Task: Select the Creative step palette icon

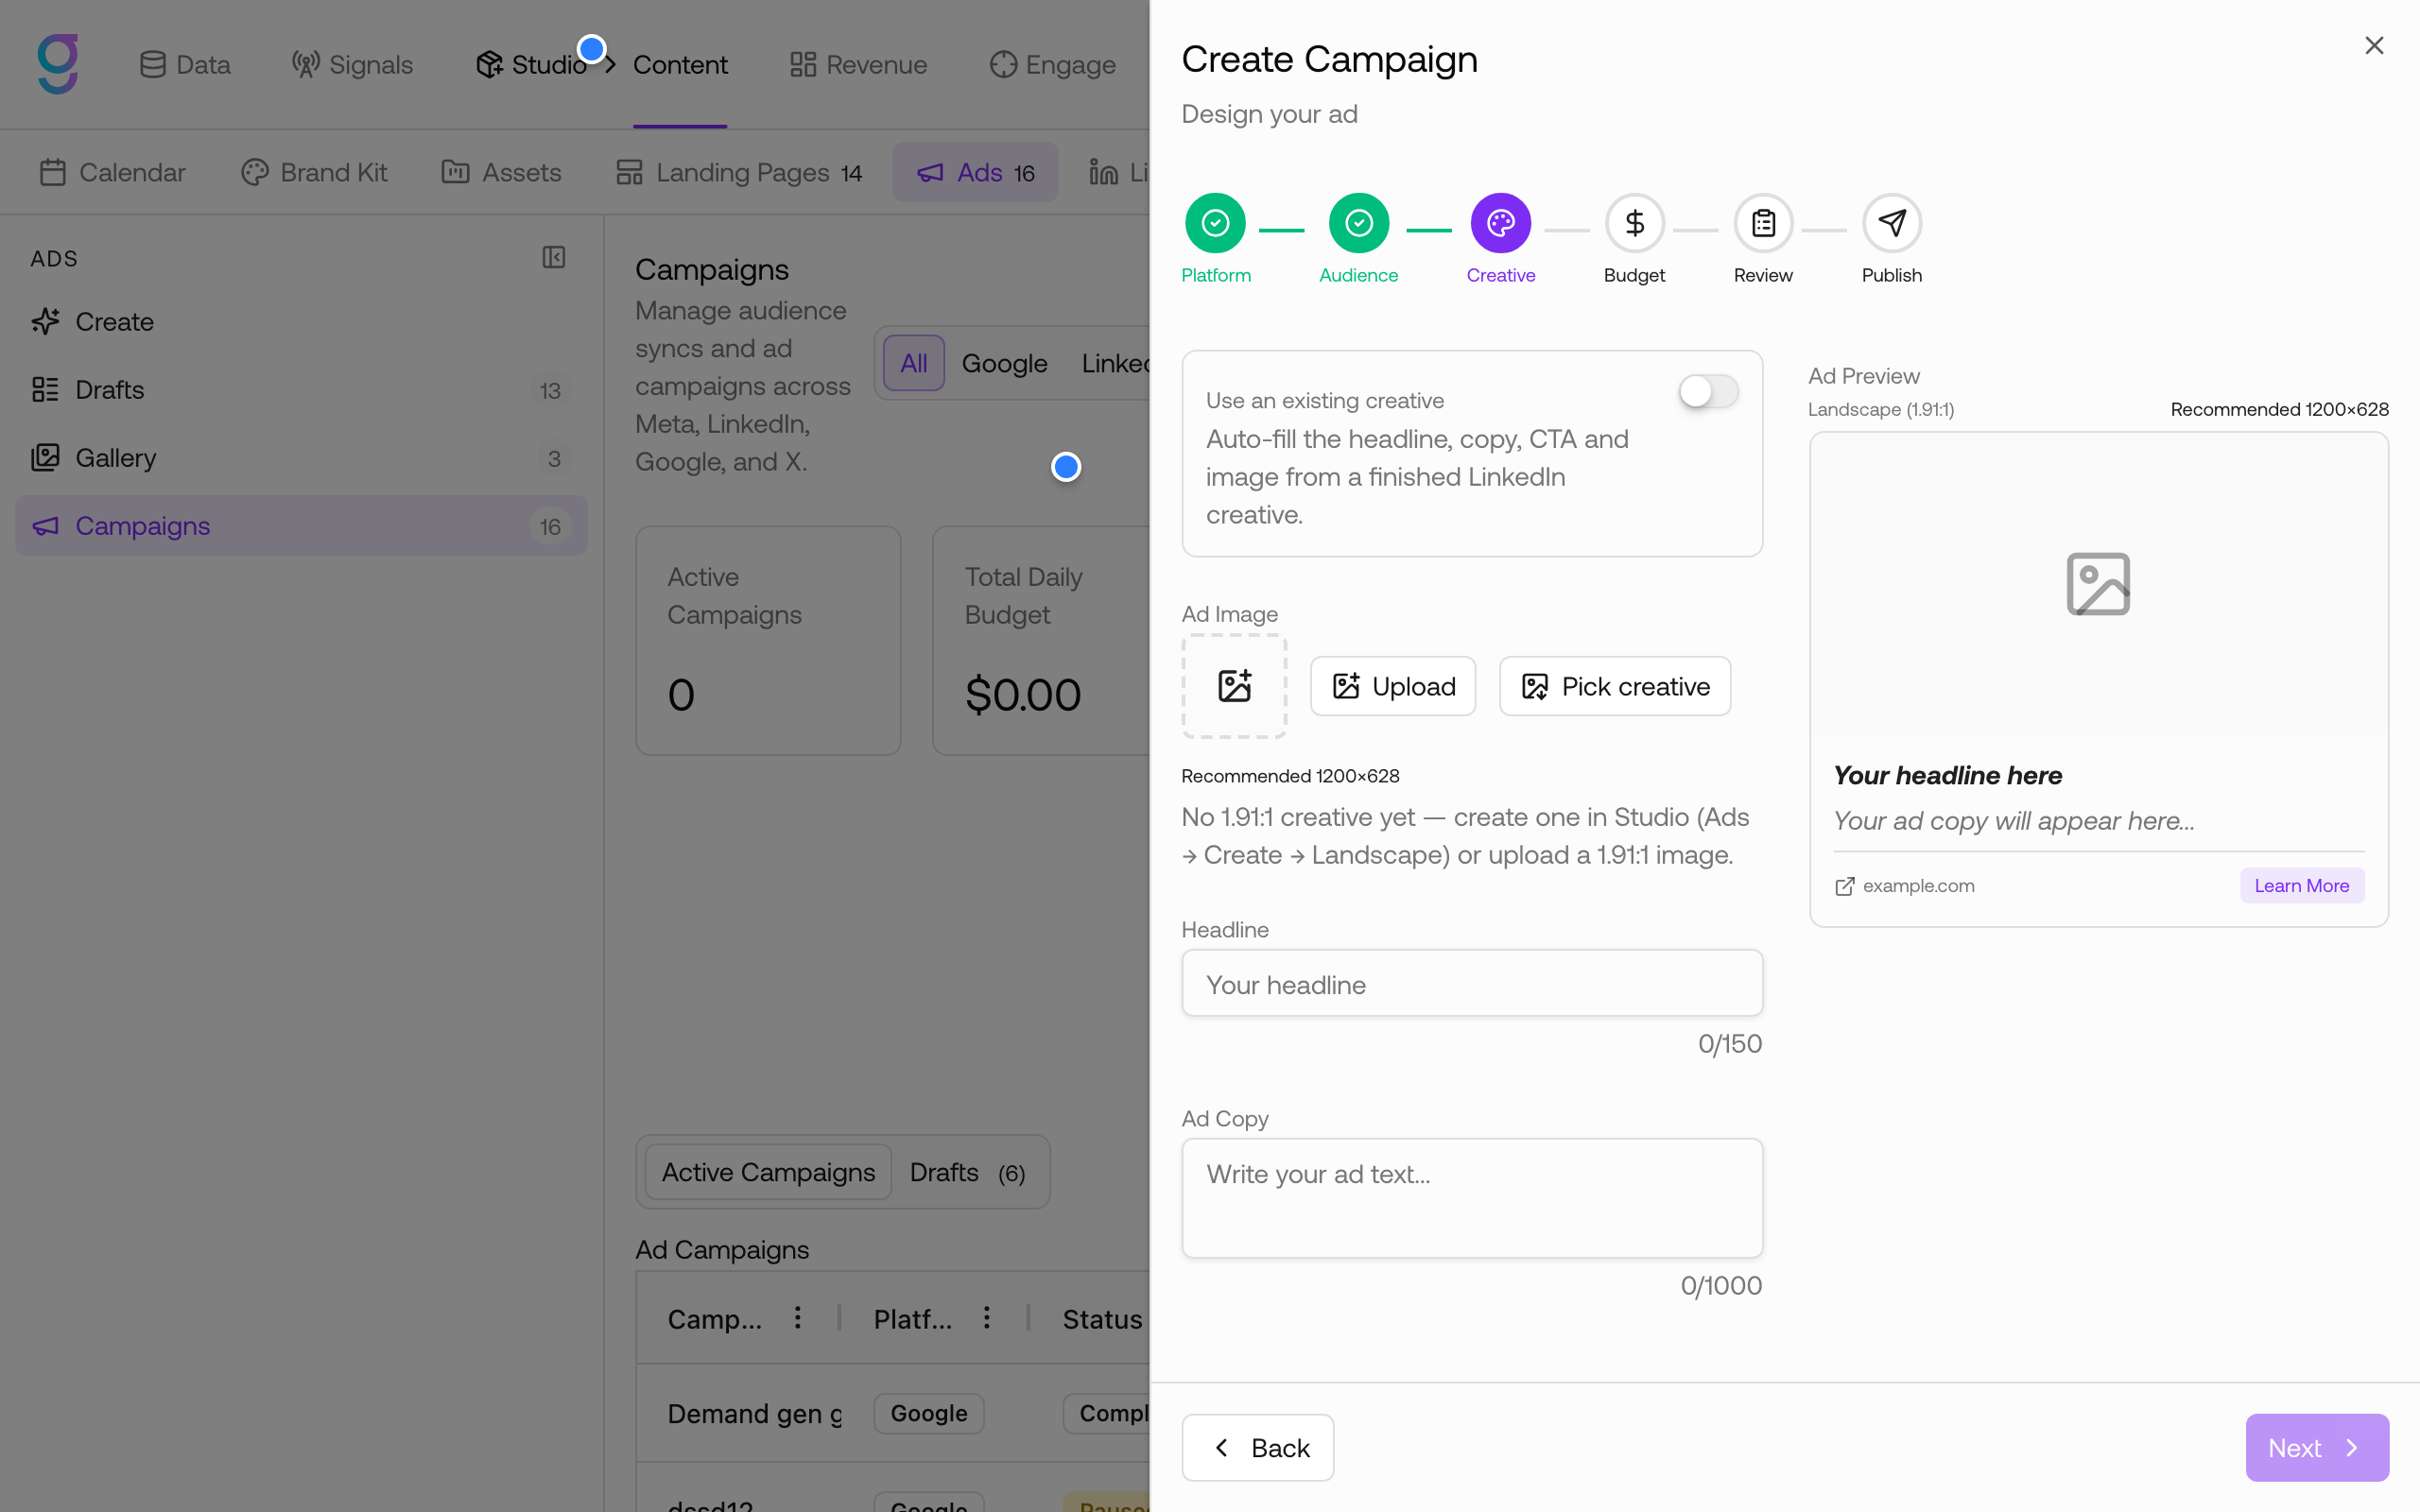Action: pos(1500,223)
